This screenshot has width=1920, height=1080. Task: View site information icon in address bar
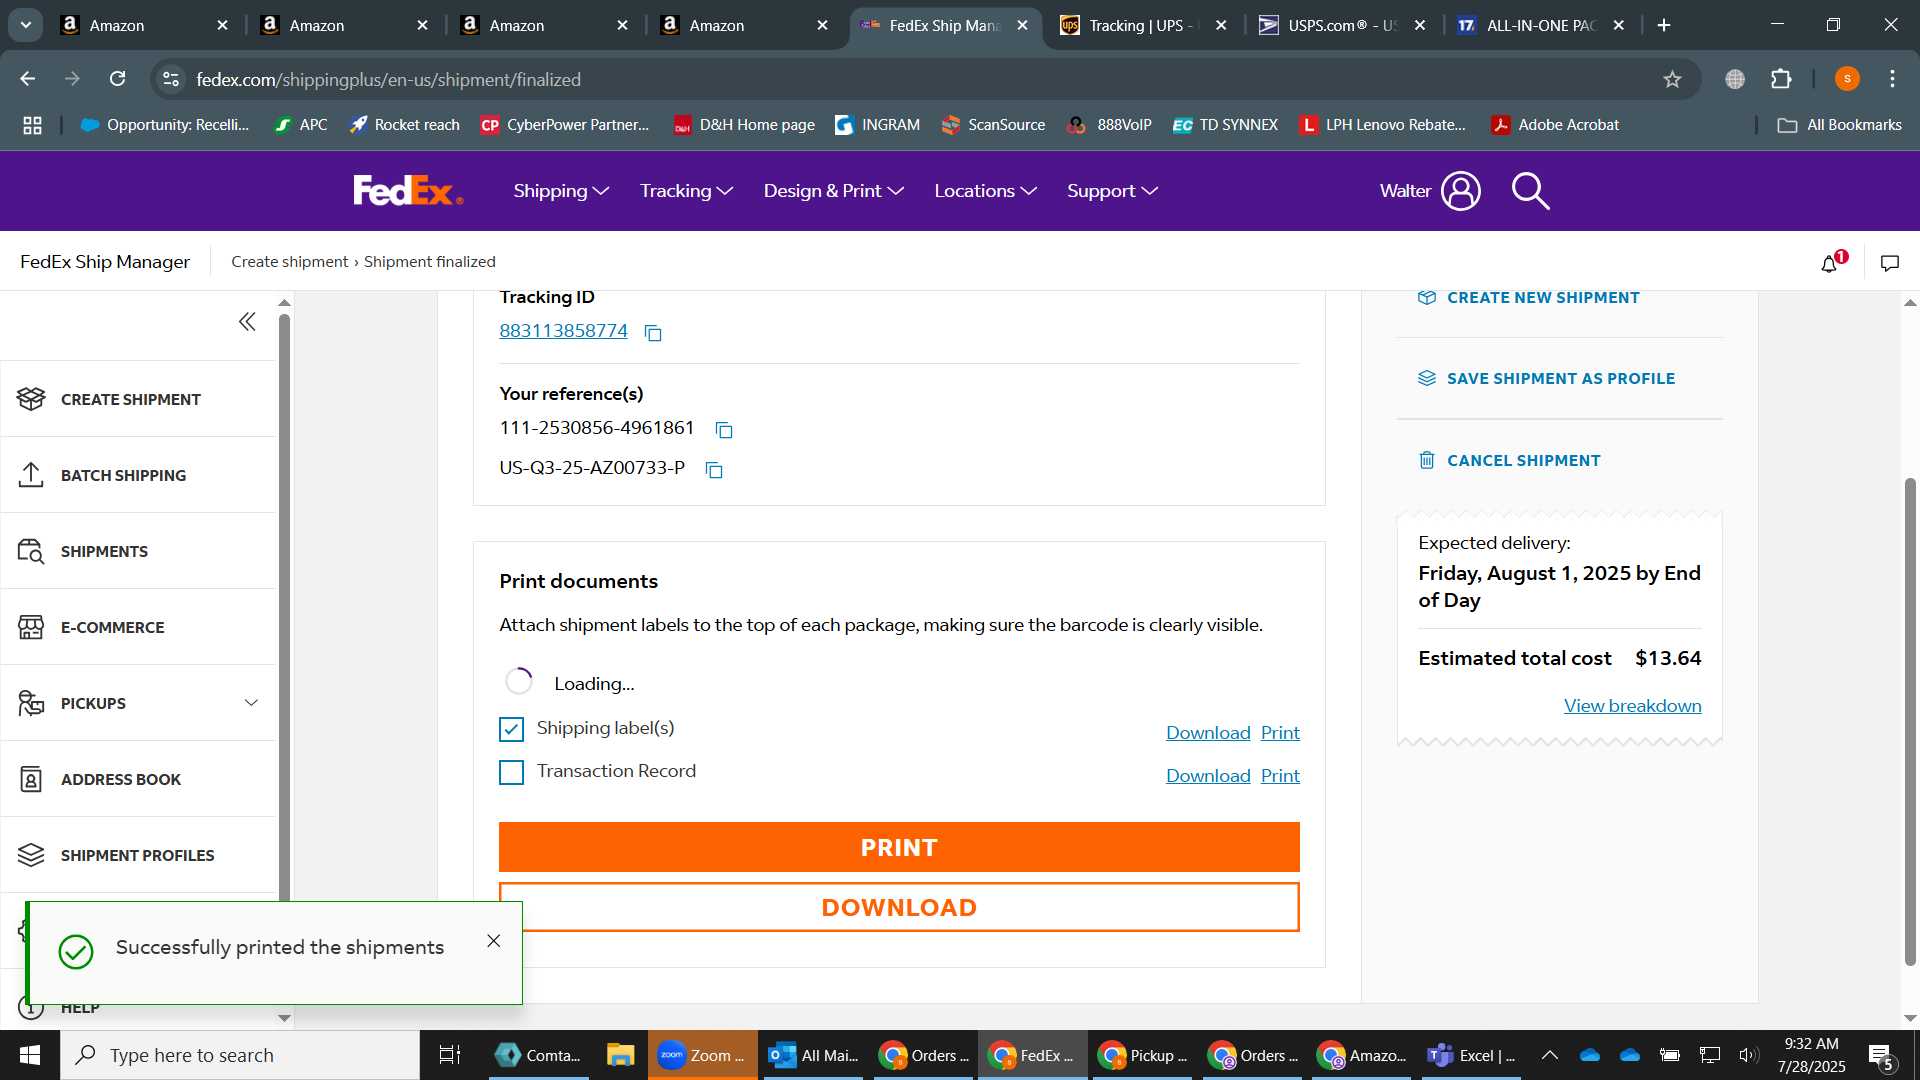coord(171,79)
